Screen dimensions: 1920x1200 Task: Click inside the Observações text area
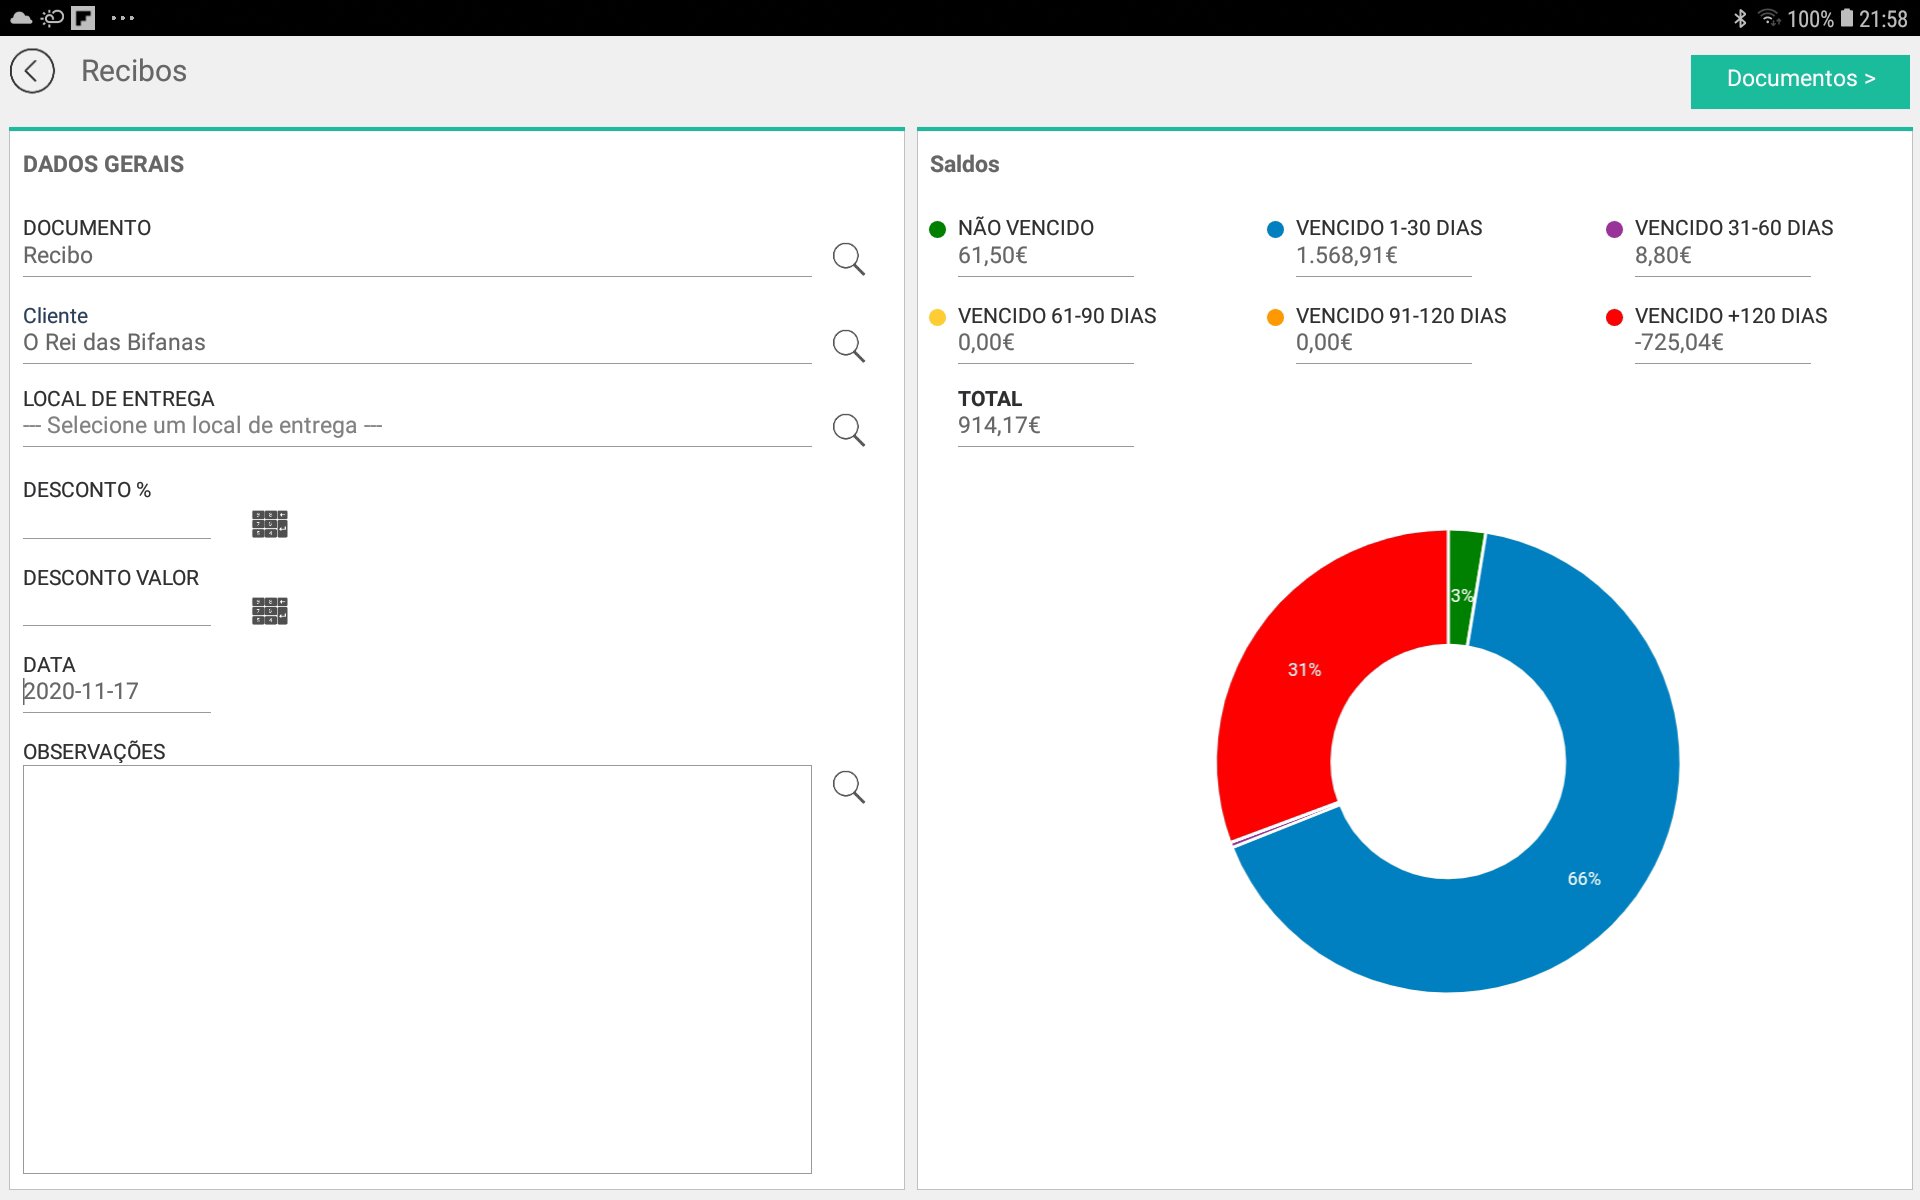(x=416, y=968)
